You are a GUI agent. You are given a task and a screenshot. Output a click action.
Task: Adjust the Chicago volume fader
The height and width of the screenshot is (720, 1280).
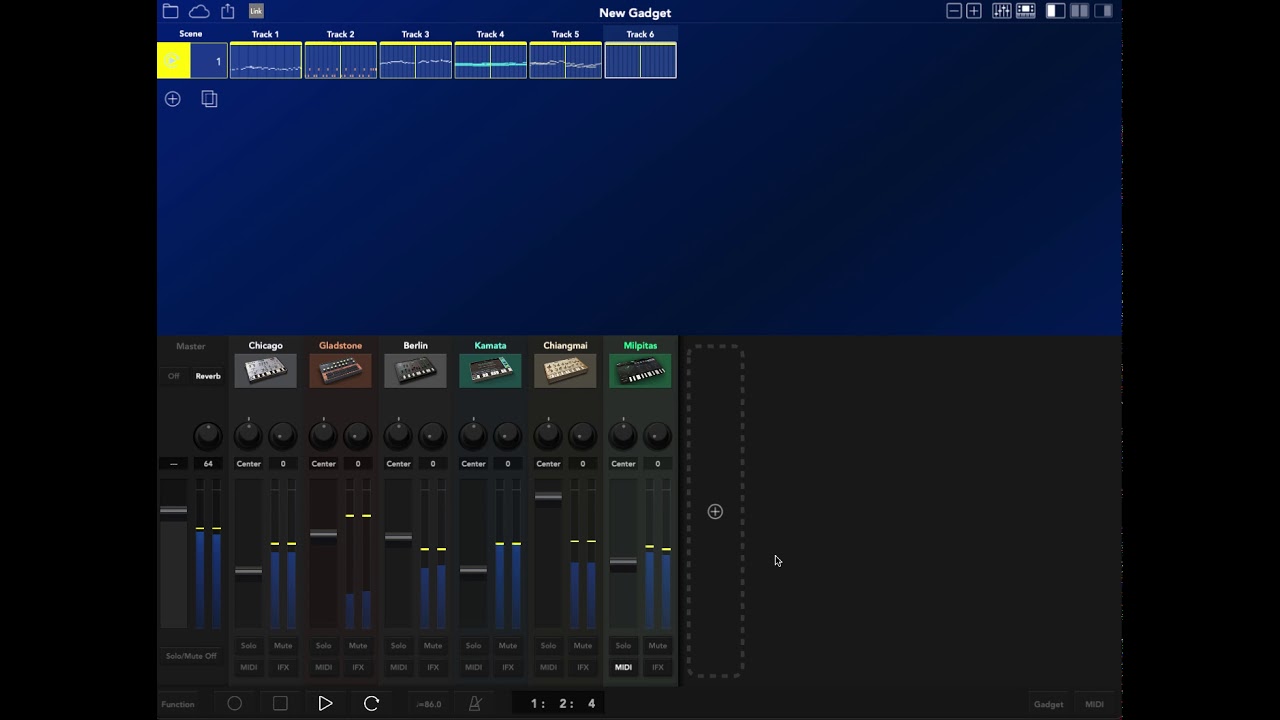tap(248, 572)
